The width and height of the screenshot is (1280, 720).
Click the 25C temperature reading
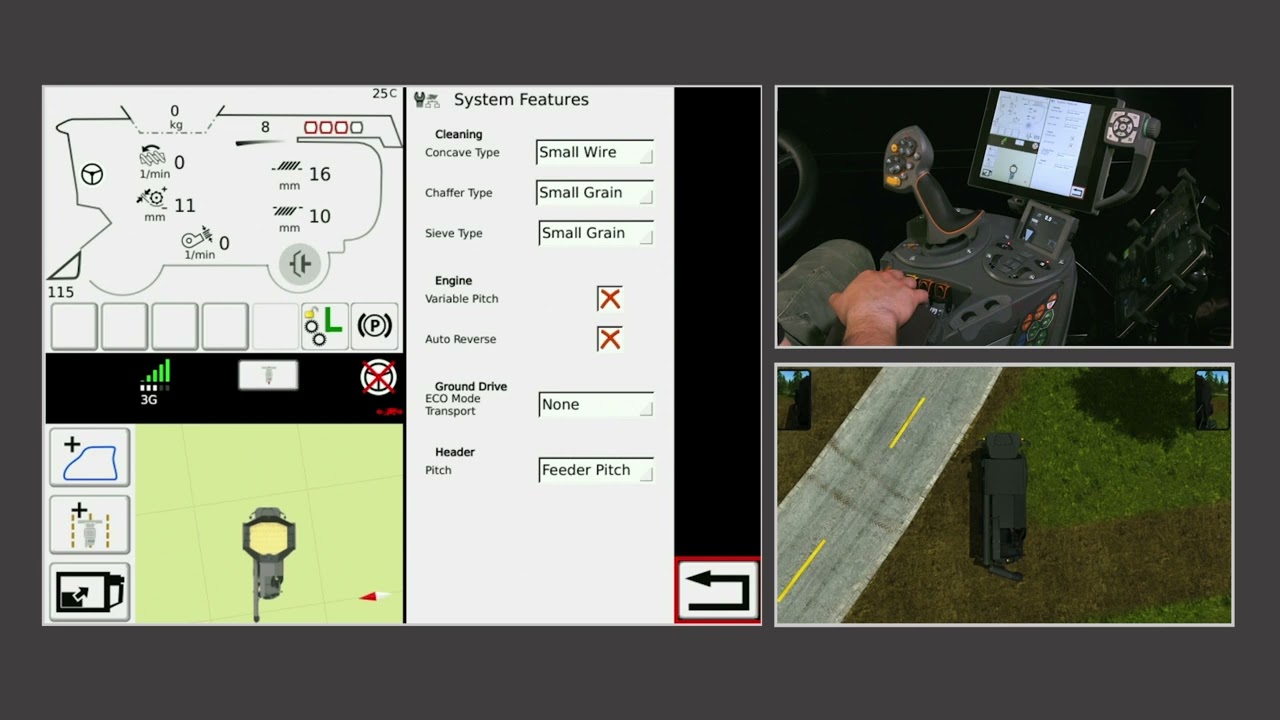tap(384, 94)
